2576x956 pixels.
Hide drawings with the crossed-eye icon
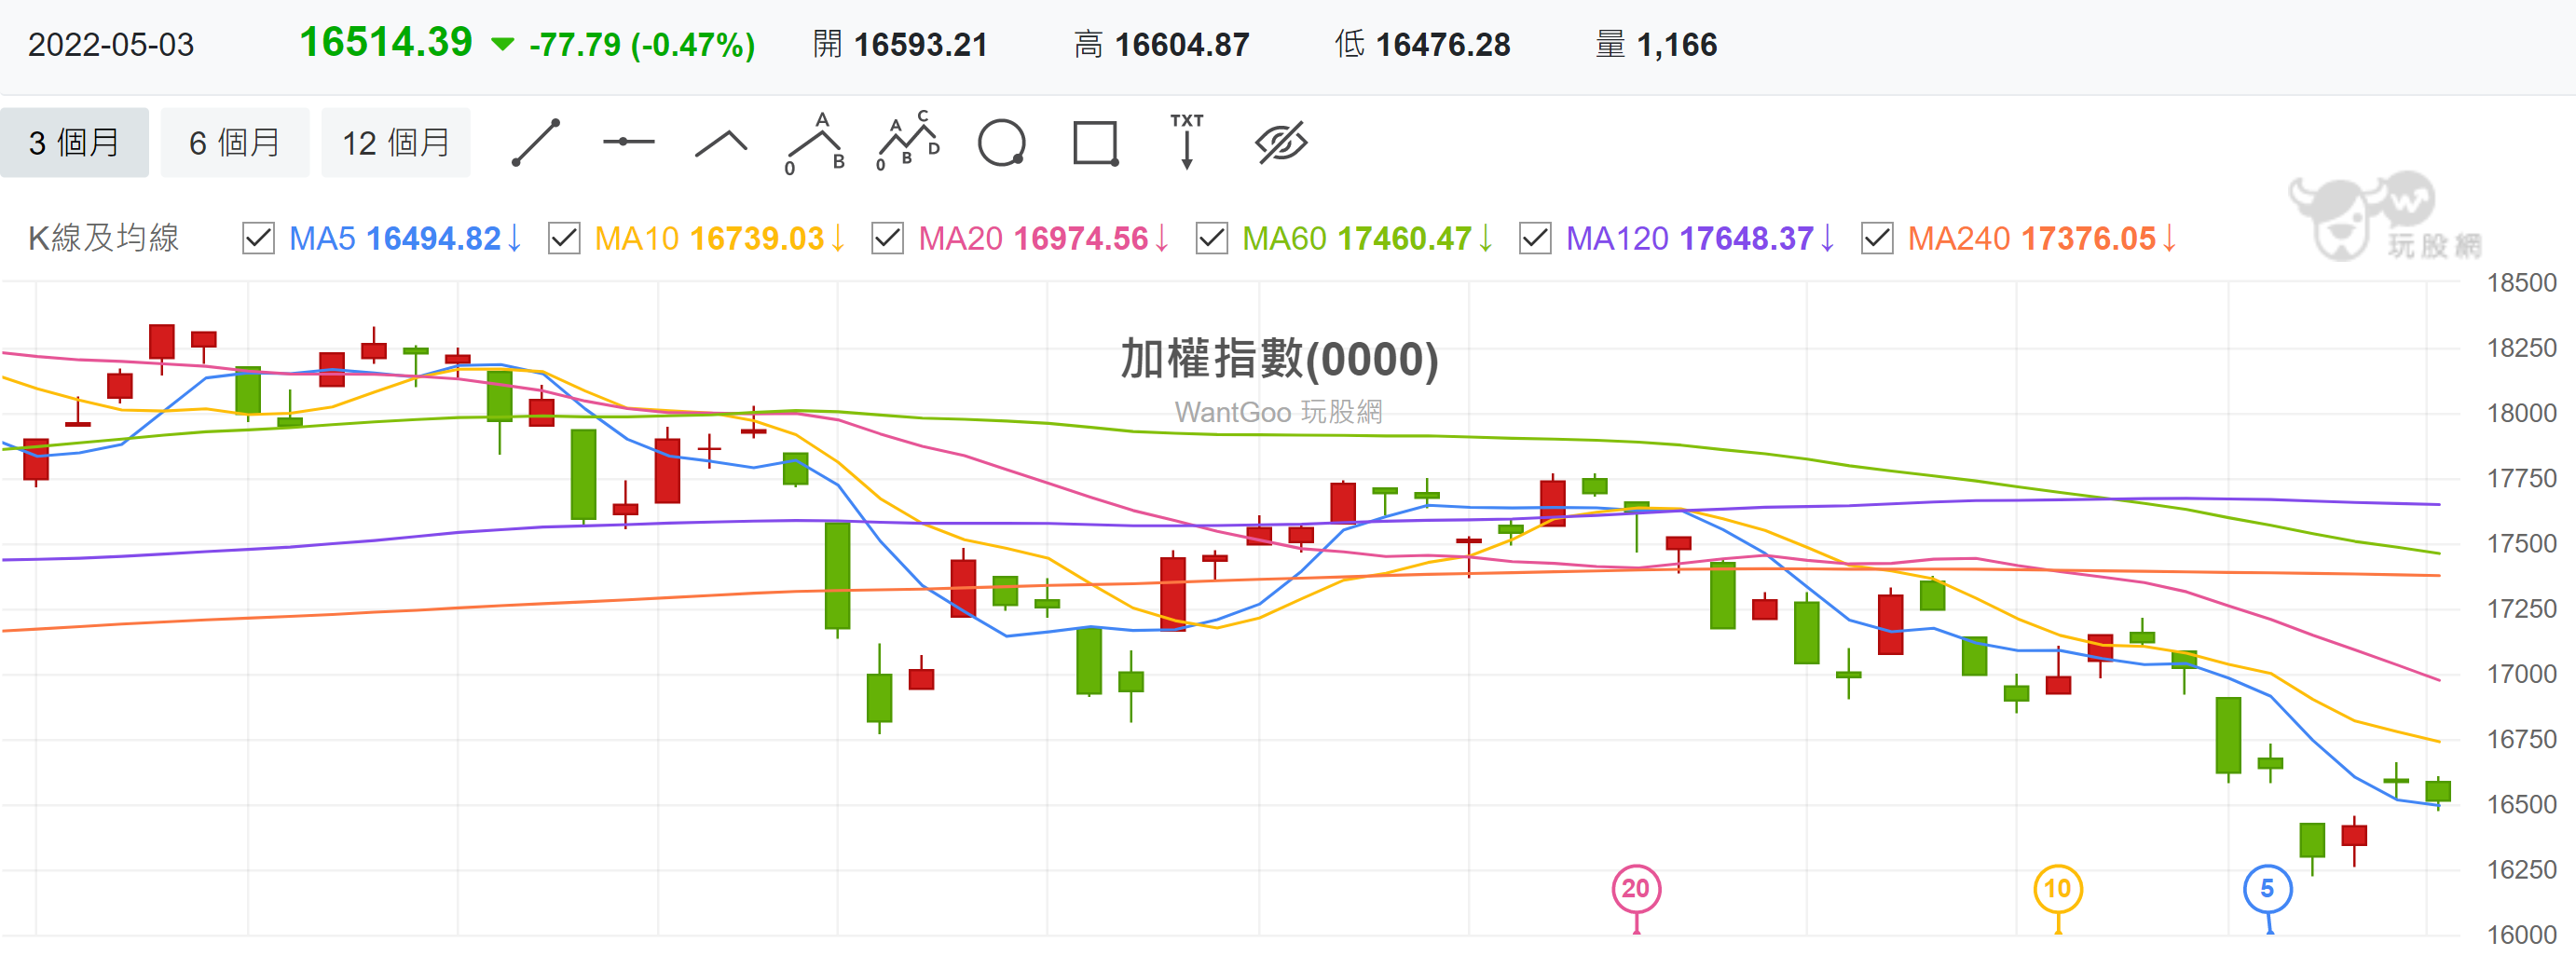point(1281,143)
